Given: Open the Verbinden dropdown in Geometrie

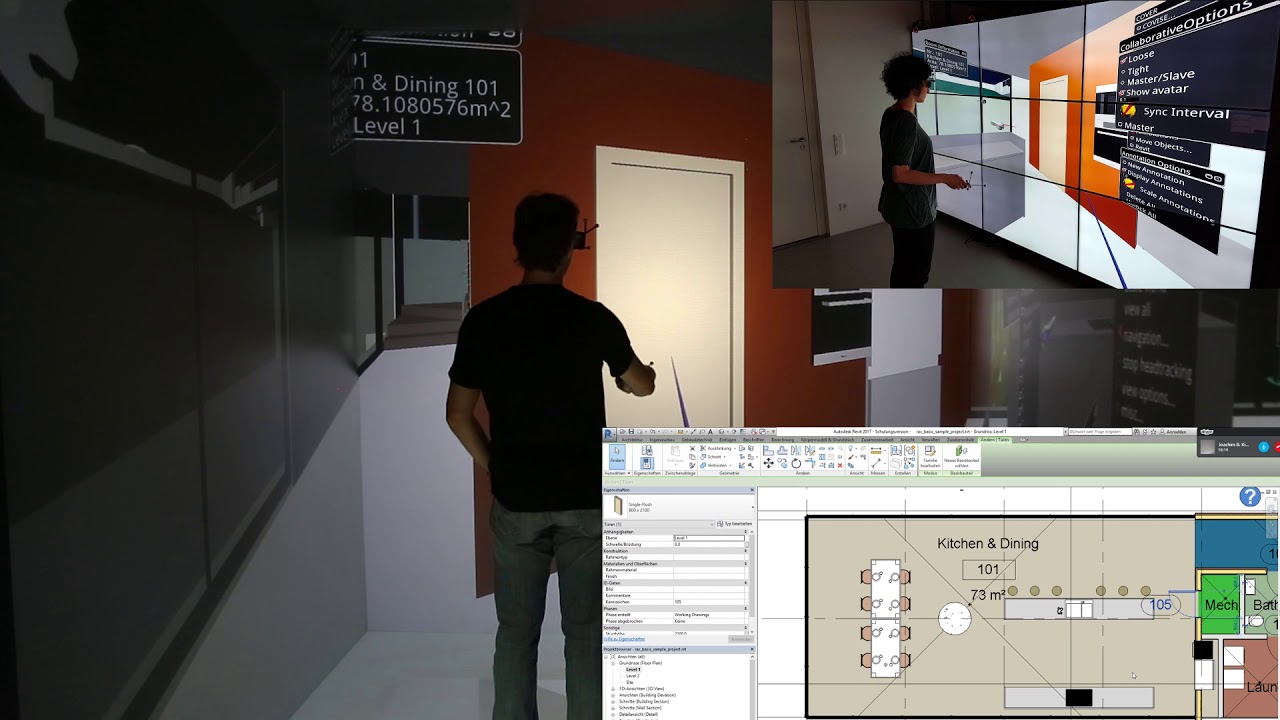Looking at the screenshot, I should [x=729, y=465].
